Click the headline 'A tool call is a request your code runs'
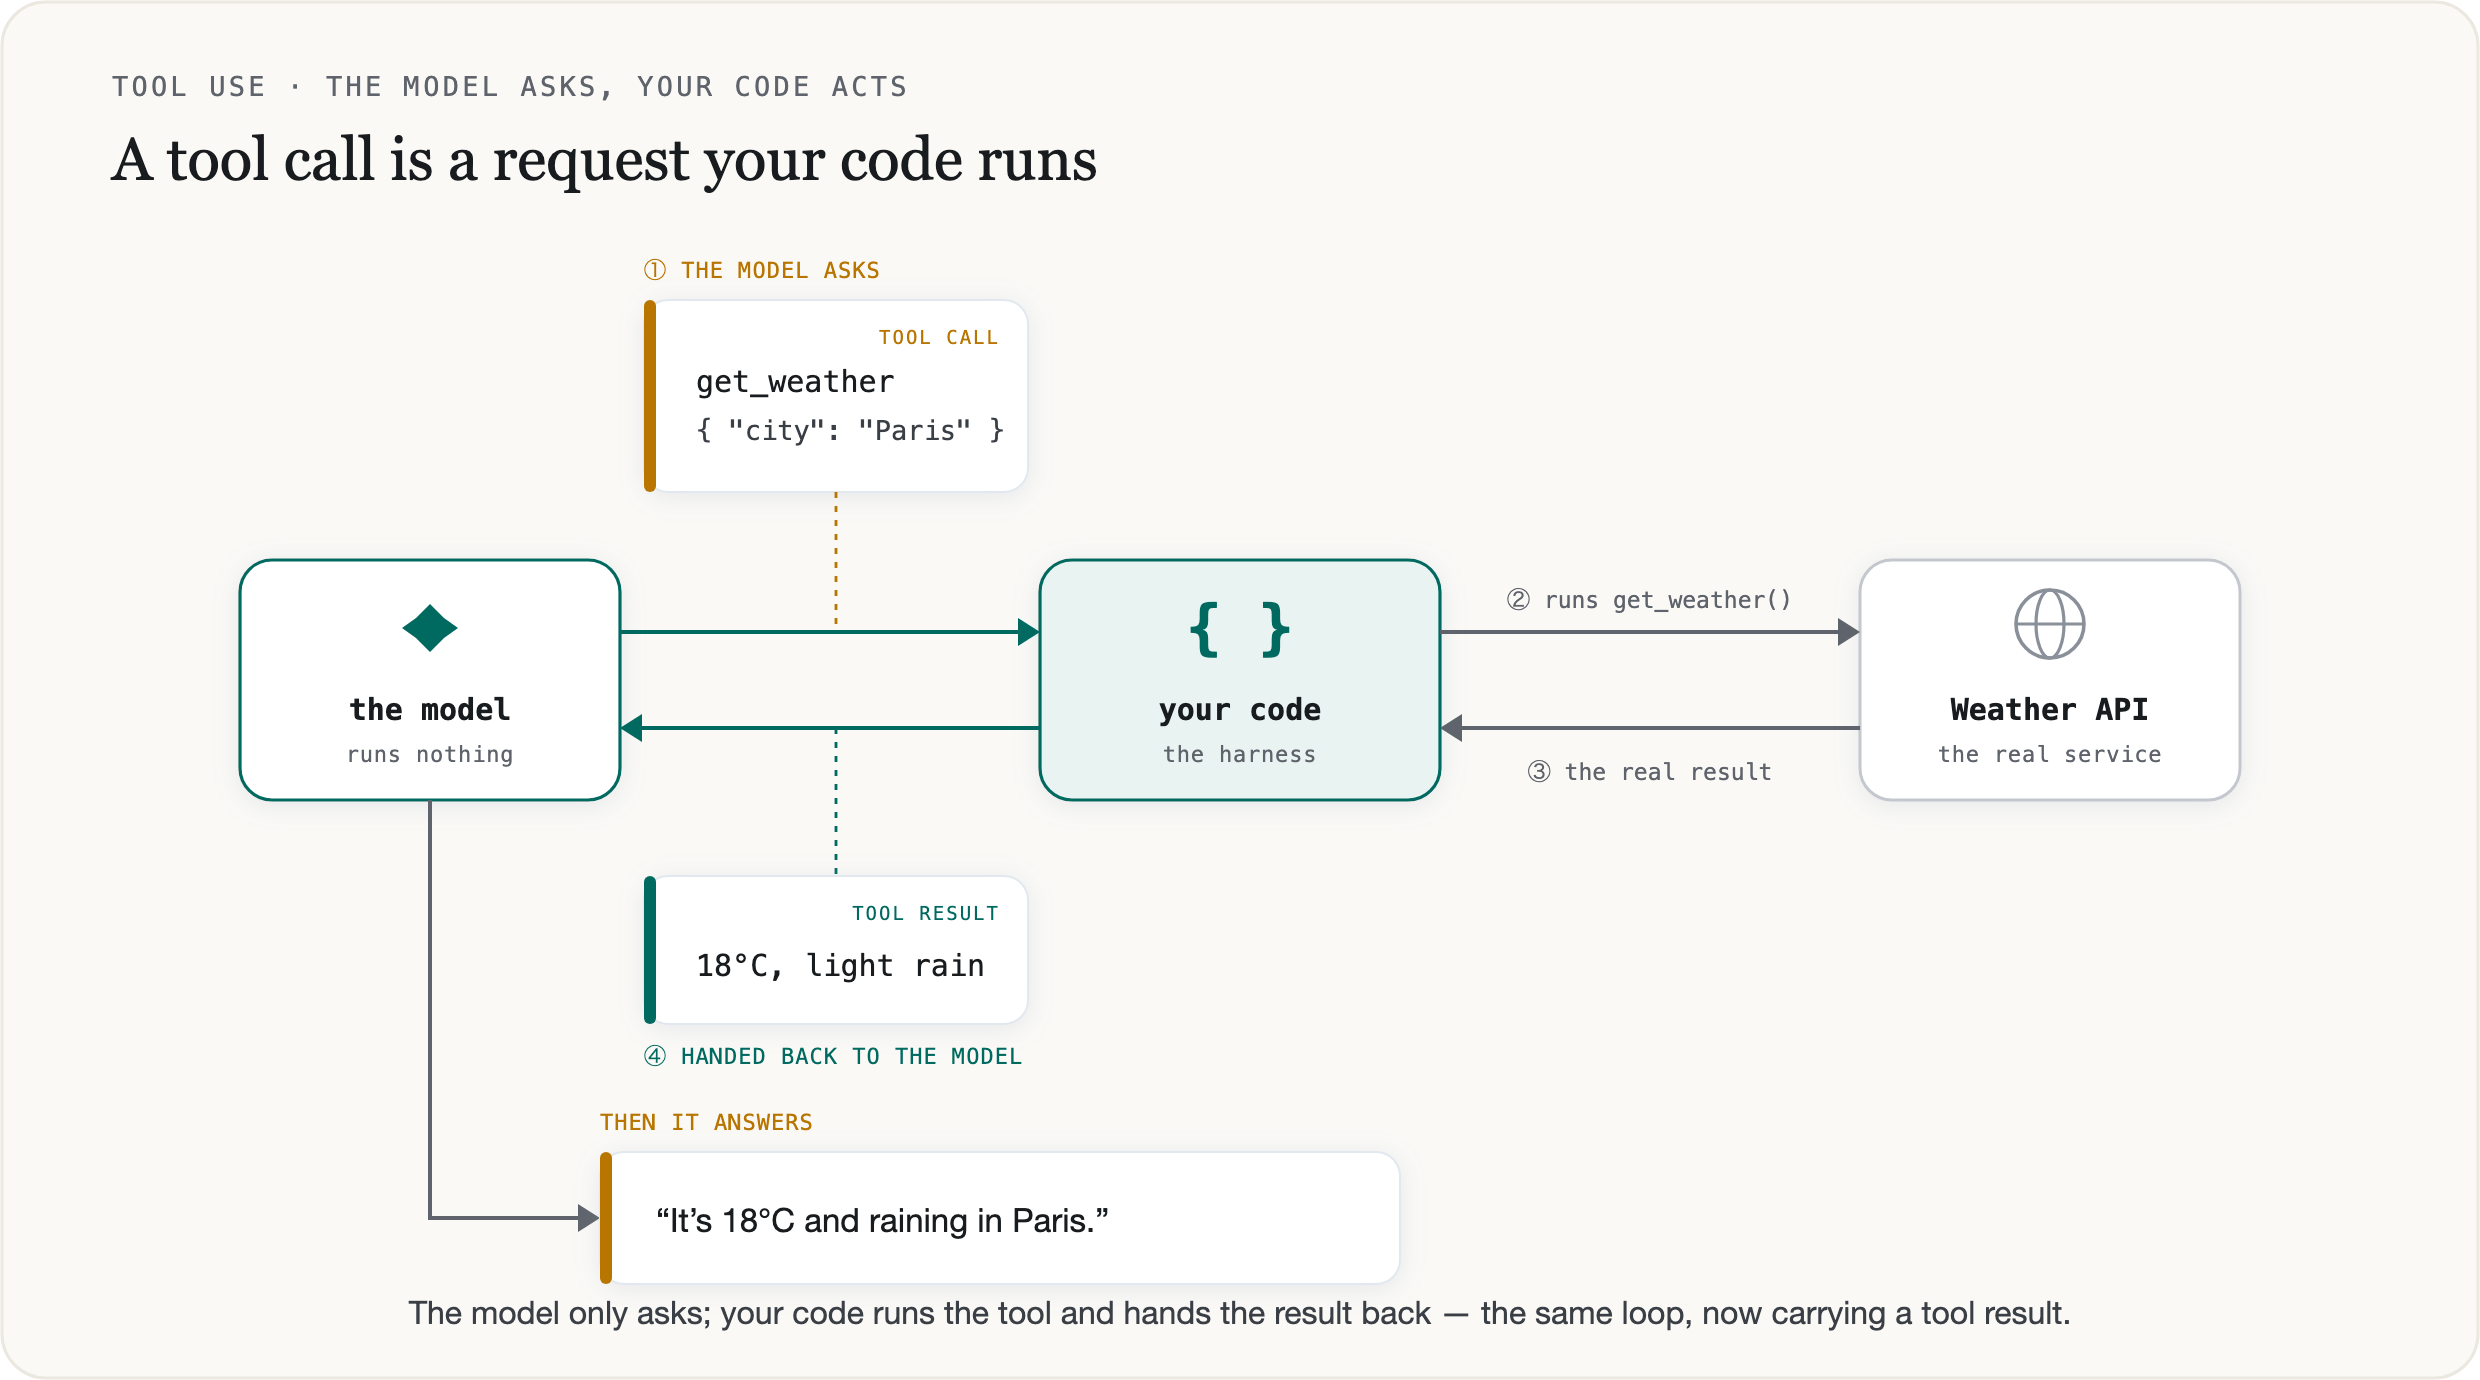 coord(604,160)
